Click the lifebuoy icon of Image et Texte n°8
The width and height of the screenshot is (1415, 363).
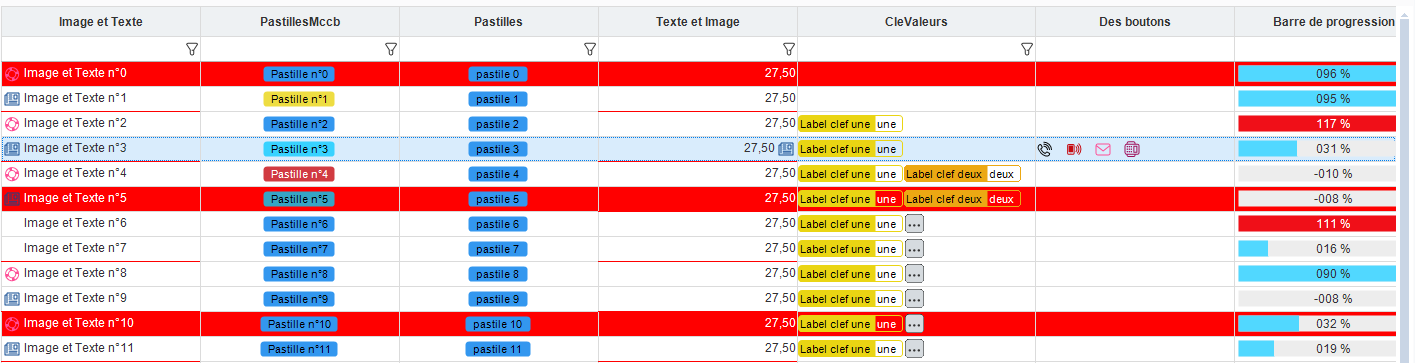click(x=12, y=274)
